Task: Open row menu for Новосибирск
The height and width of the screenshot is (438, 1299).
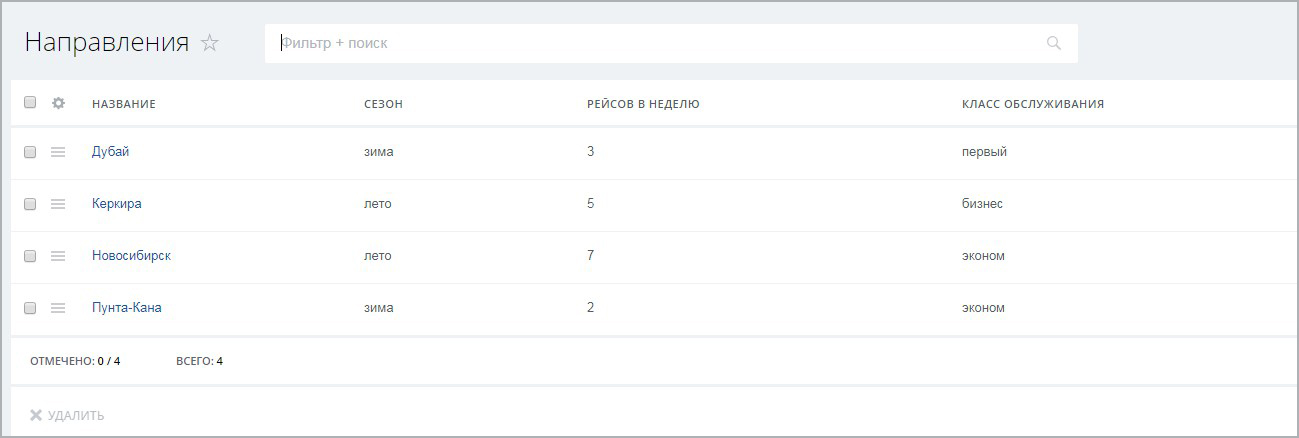Action: click(58, 255)
